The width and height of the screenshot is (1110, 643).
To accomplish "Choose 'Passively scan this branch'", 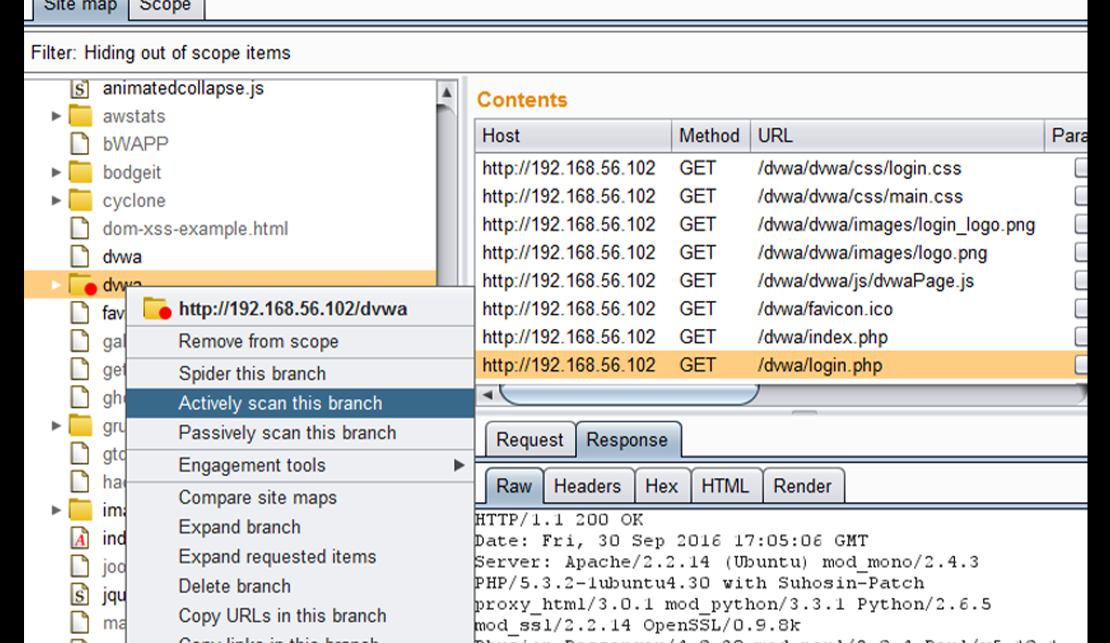I will 300,433.
